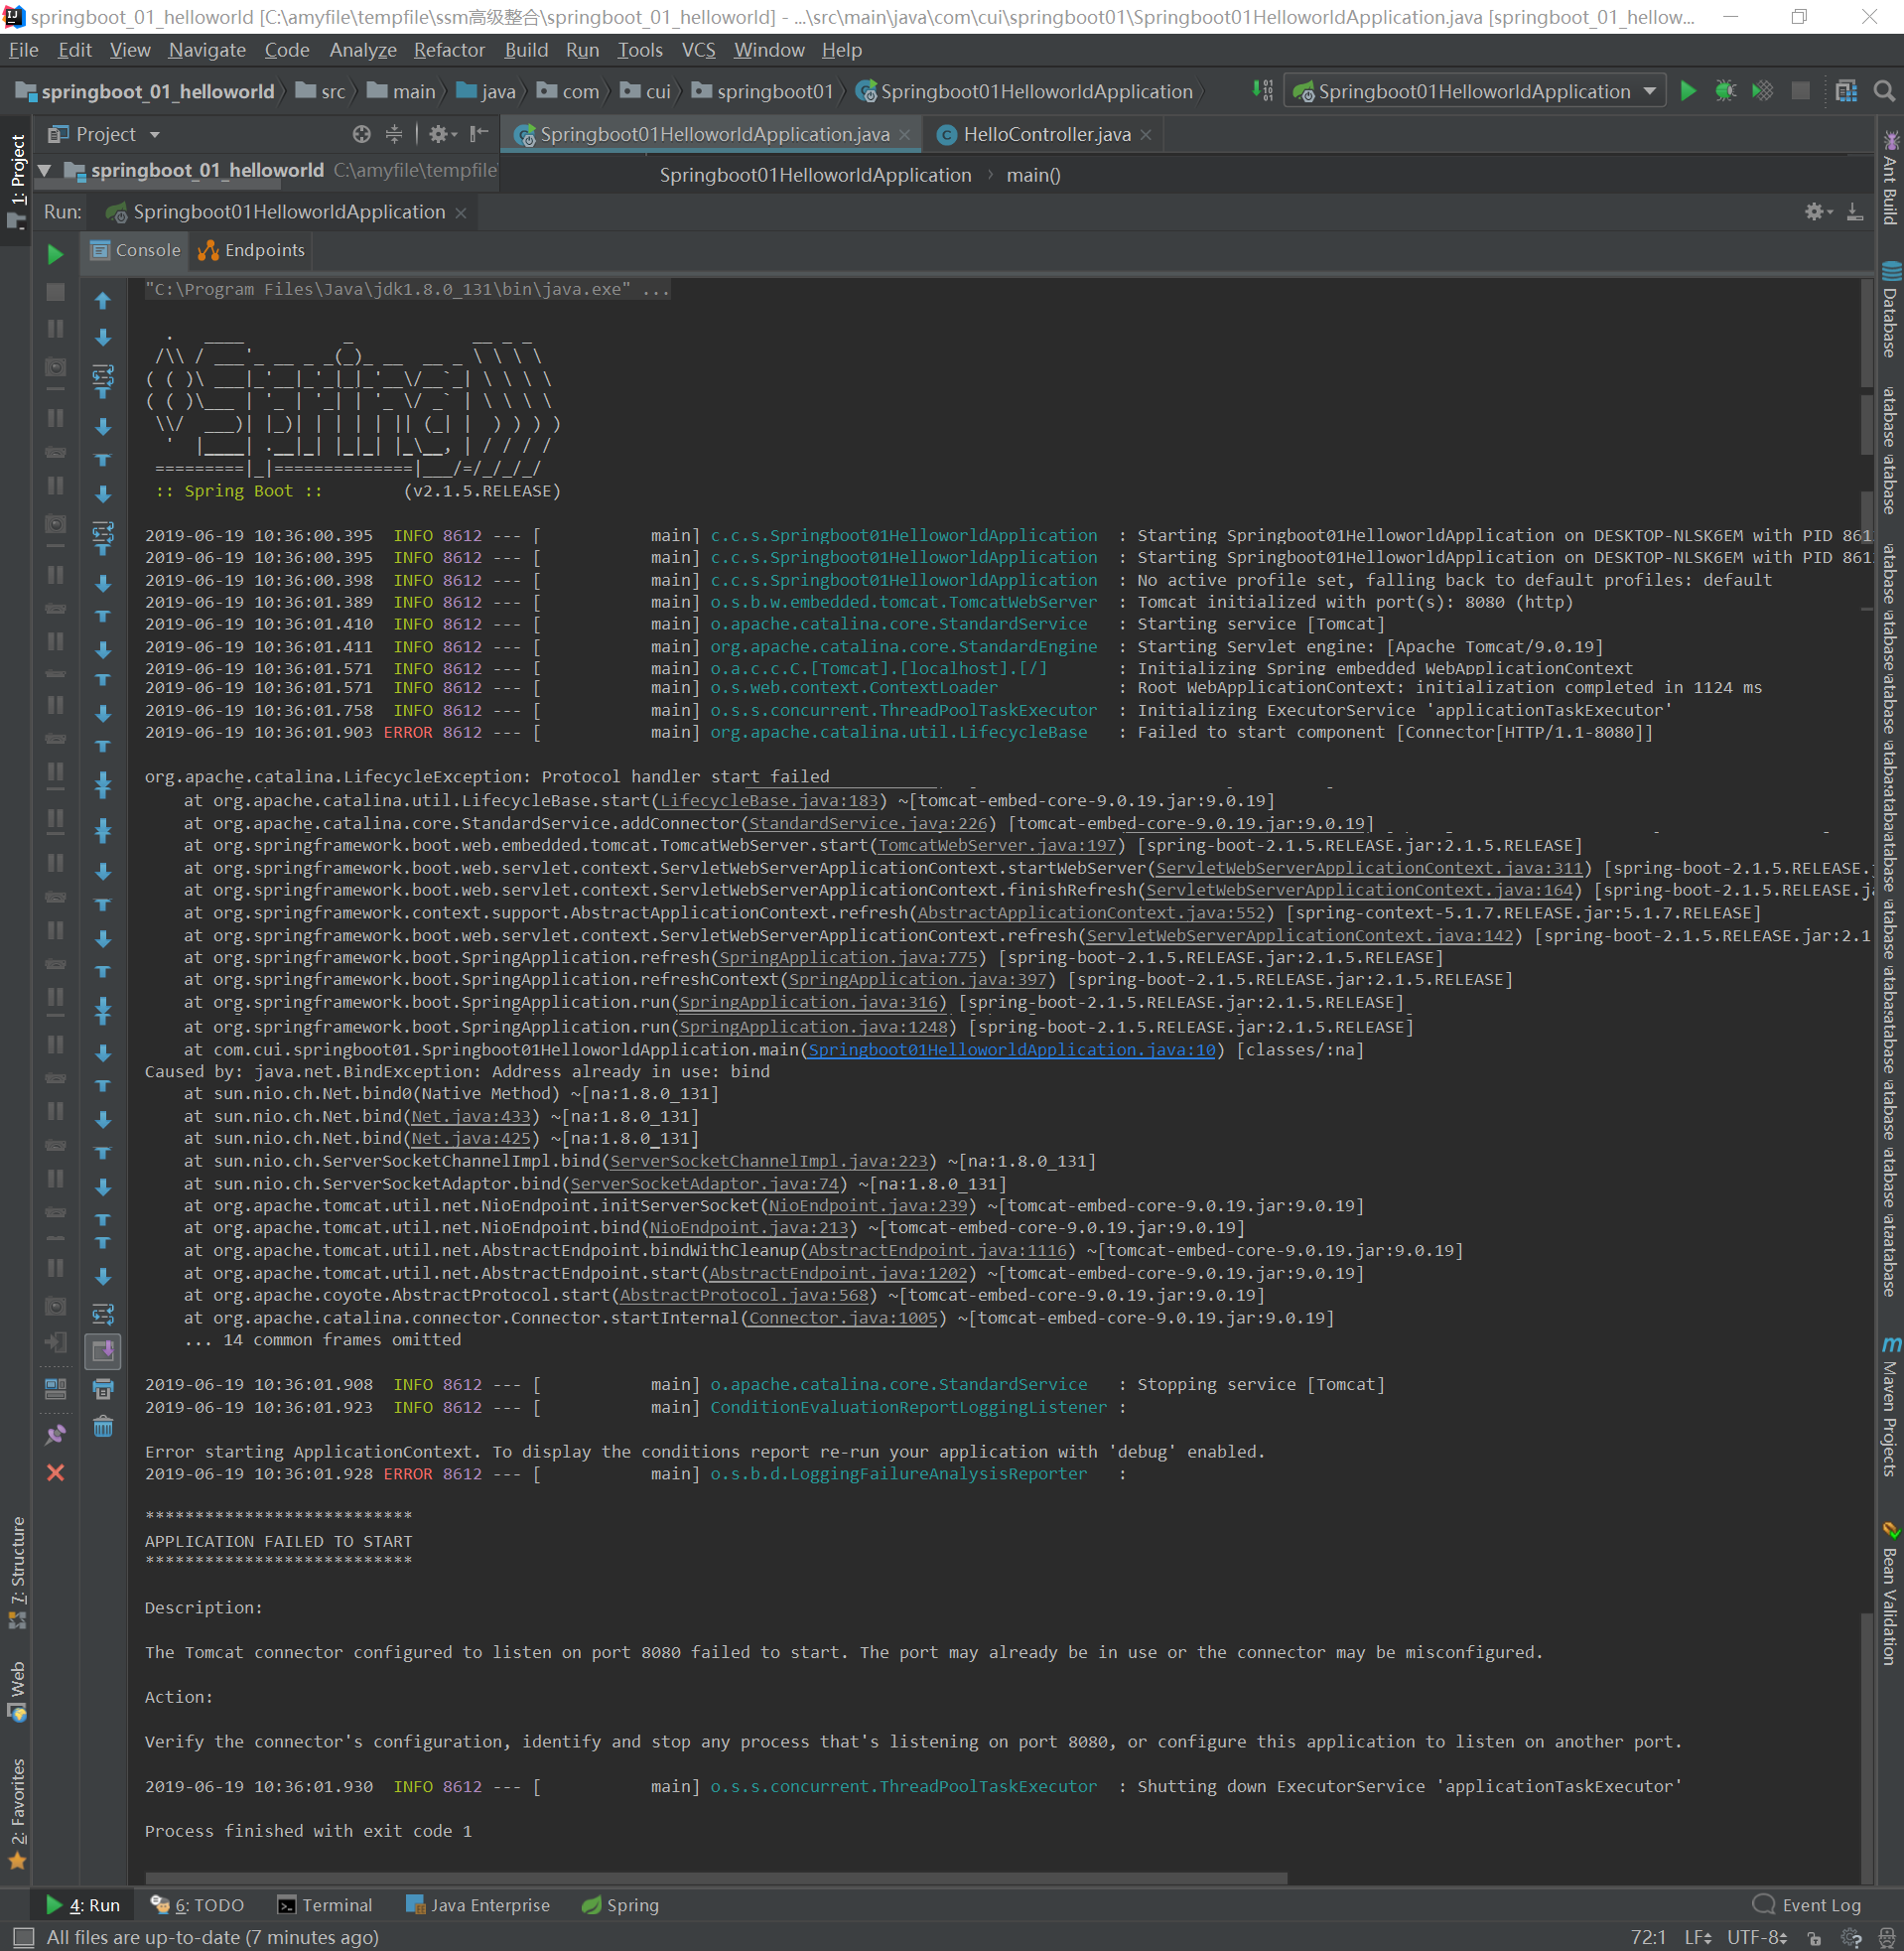Click the Restore Layout icon in the Run panel
The width and height of the screenshot is (1904, 1951).
pyautogui.click(x=55, y=1388)
